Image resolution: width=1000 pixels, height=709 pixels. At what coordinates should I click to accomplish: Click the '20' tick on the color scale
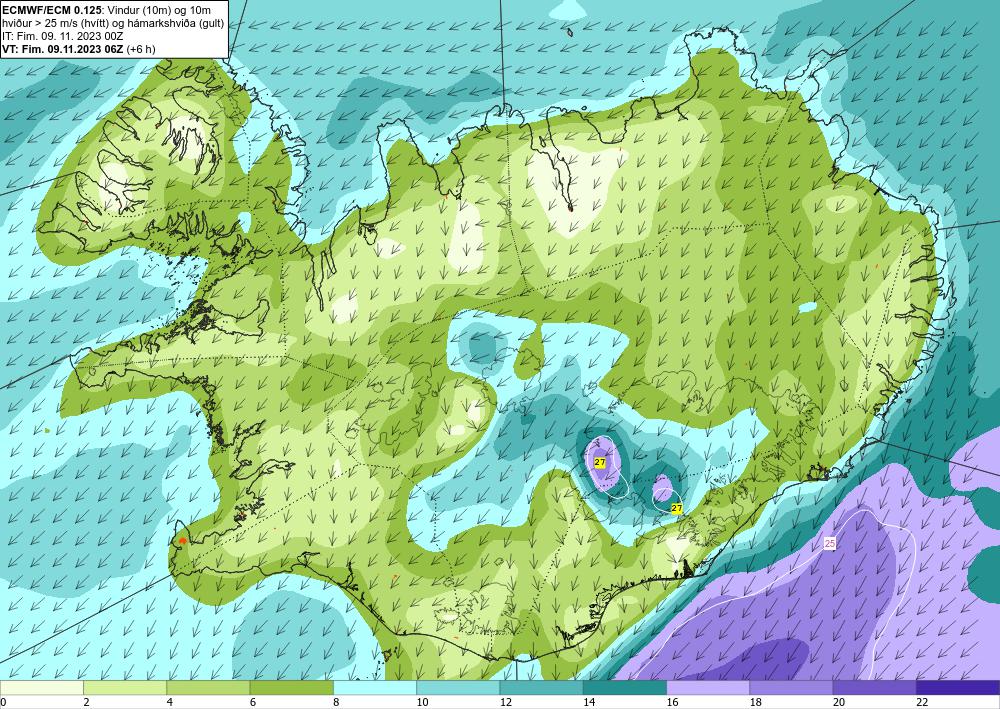(839, 702)
